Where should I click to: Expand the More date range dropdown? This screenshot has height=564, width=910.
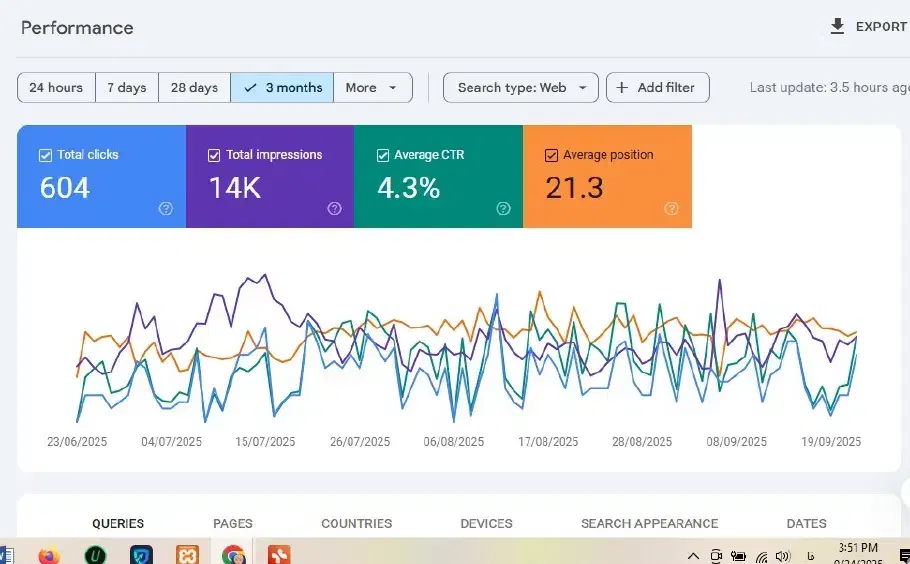point(372,88)
